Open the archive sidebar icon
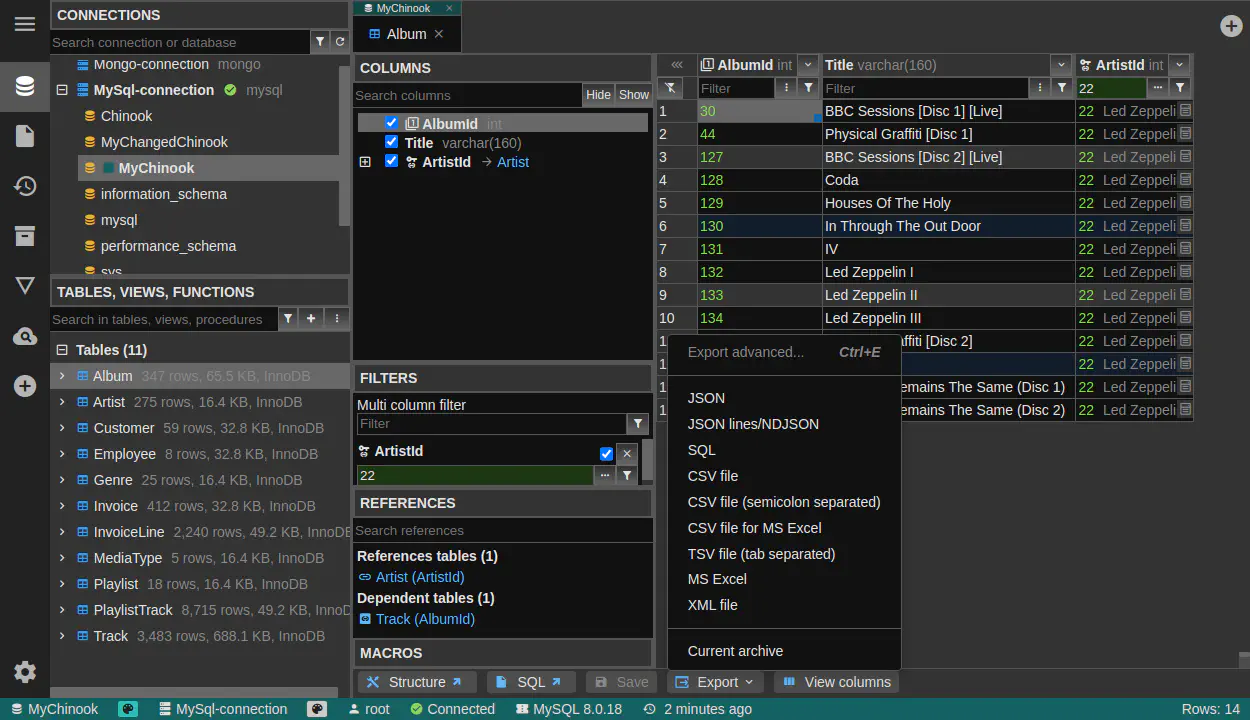The width and height of the screenshot is (1250, 720). pos(25,236)
